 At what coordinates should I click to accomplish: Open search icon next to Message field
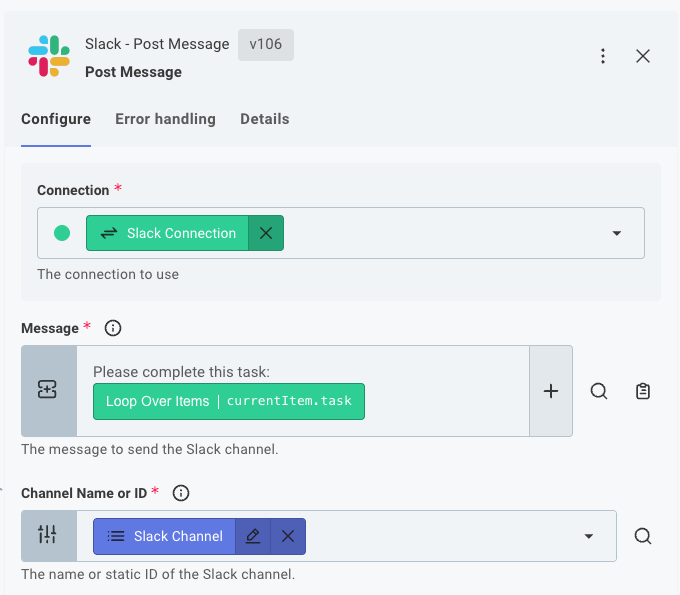(599, 391)
